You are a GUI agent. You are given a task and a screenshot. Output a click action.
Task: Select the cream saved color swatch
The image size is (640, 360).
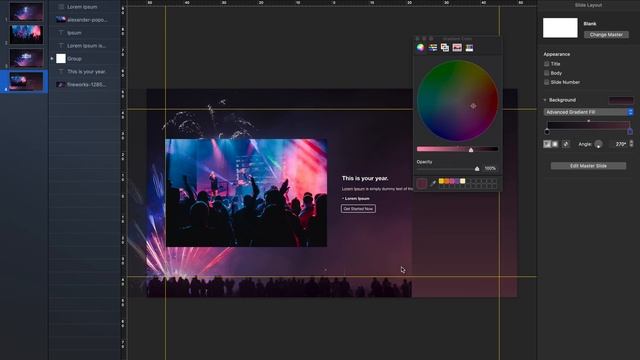(462, 181)
